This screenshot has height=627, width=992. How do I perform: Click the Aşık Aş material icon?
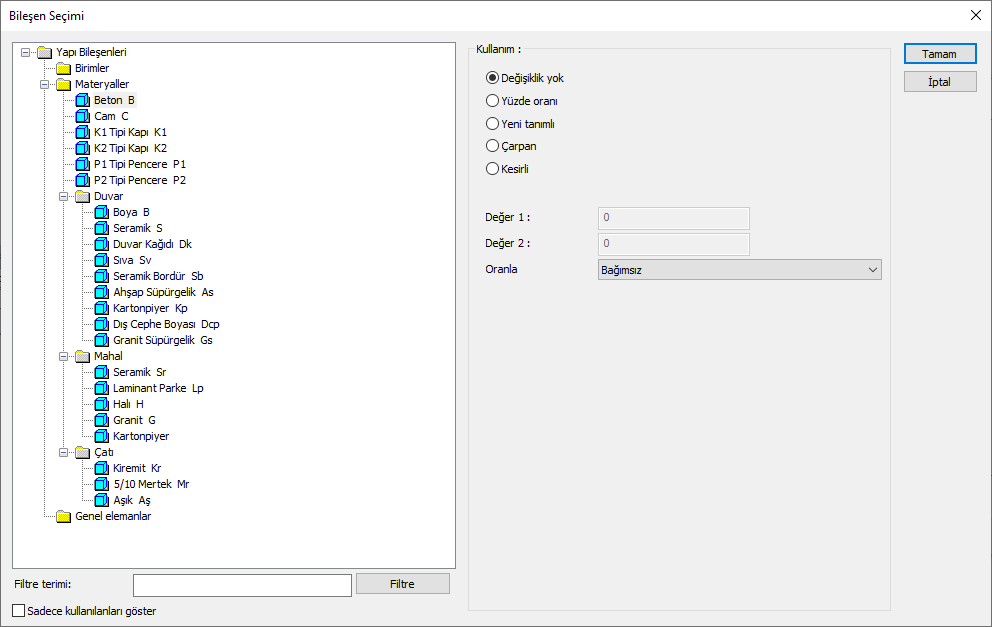[101, 500]
